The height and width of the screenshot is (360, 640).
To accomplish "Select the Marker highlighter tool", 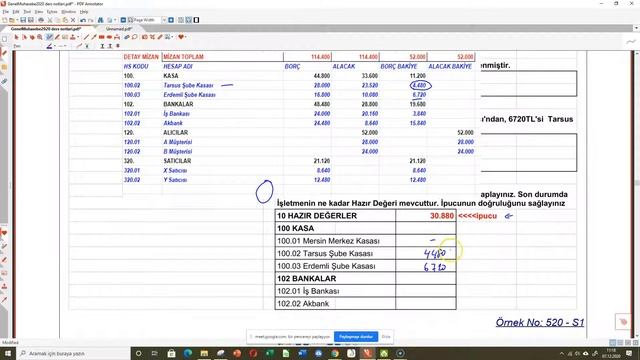I will 57,37.
